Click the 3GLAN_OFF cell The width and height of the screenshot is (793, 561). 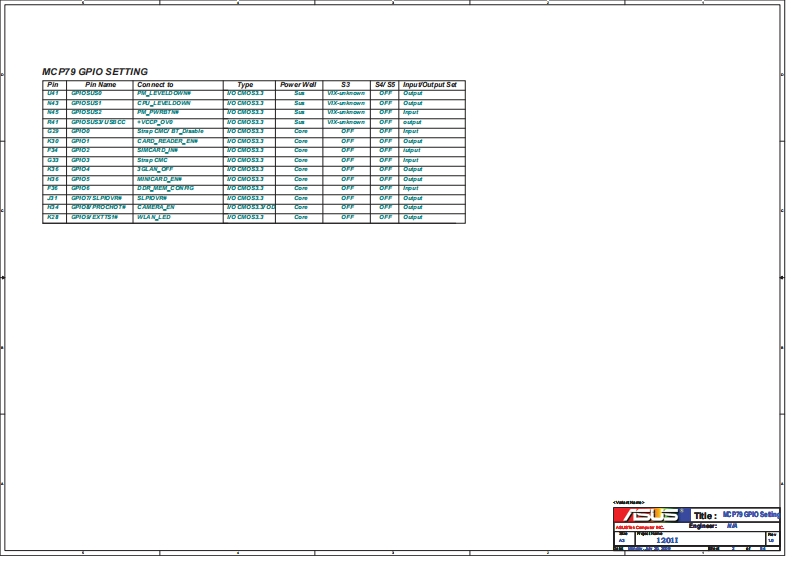(155, 169)
